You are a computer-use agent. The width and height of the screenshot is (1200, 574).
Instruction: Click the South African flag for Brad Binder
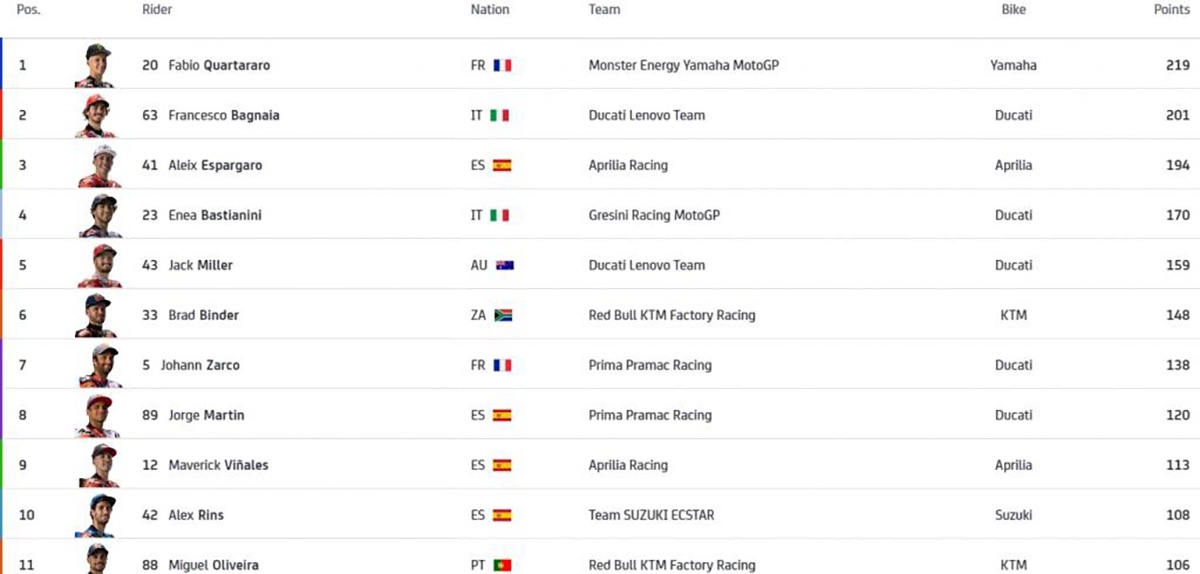point(504,315)
